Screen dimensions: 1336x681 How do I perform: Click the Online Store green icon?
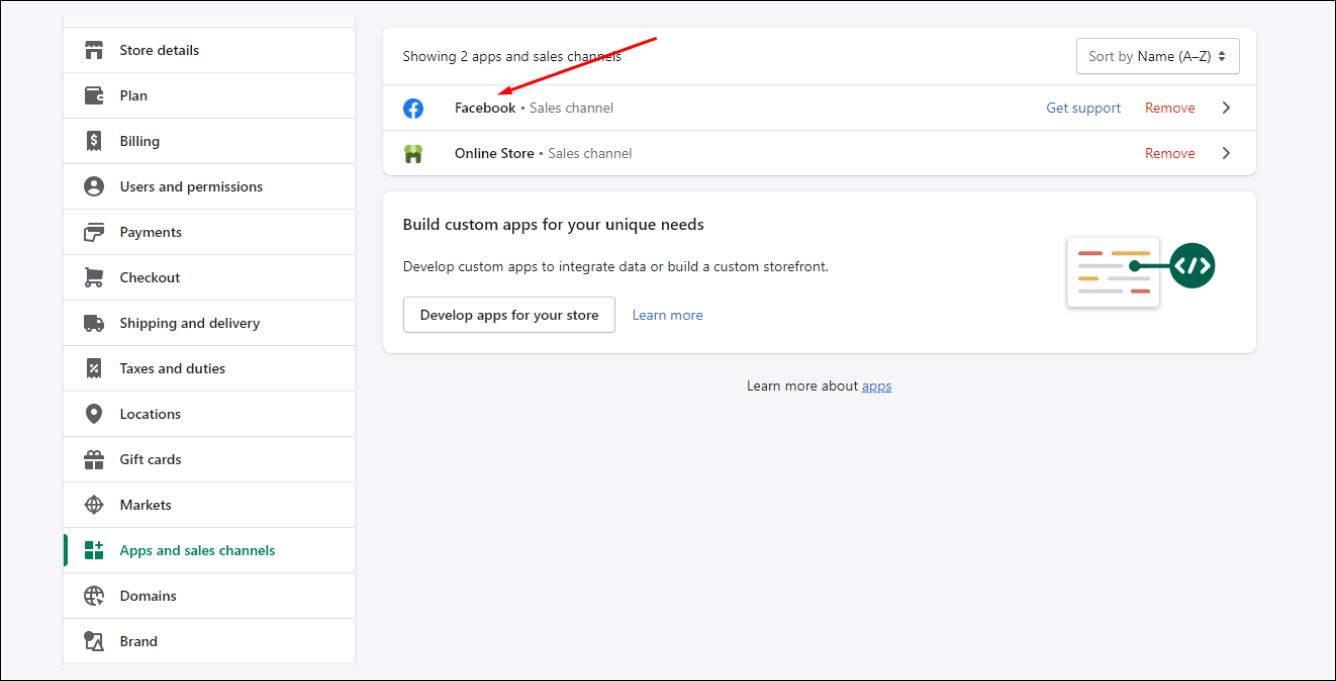(x=413, y=154)
